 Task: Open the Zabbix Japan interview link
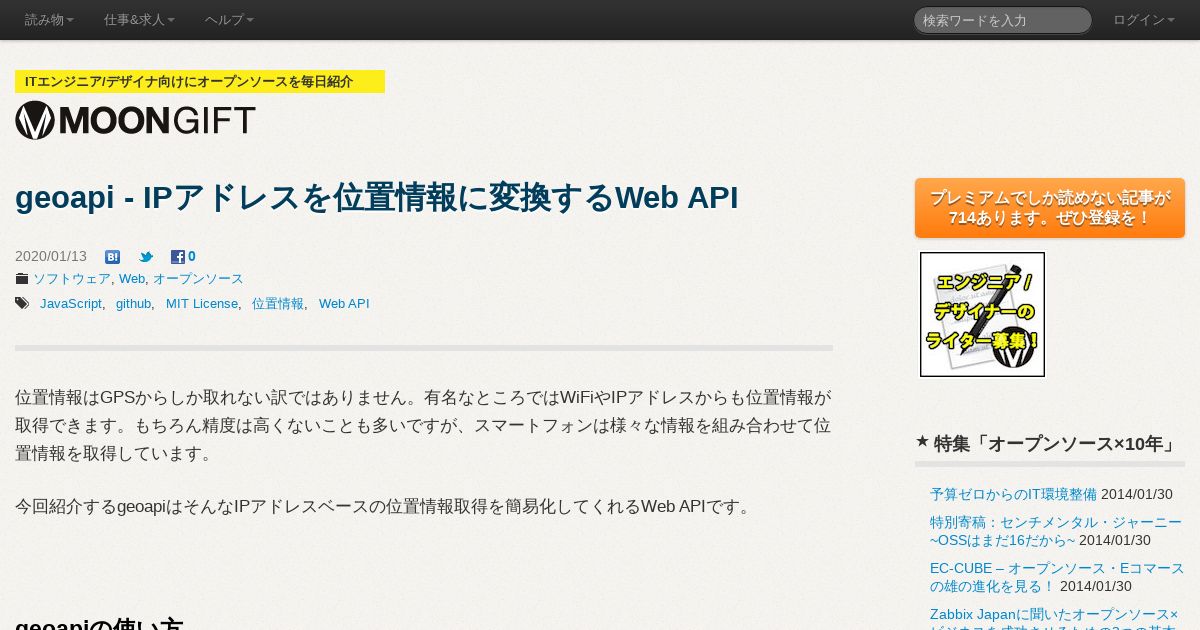(1054, 618)
